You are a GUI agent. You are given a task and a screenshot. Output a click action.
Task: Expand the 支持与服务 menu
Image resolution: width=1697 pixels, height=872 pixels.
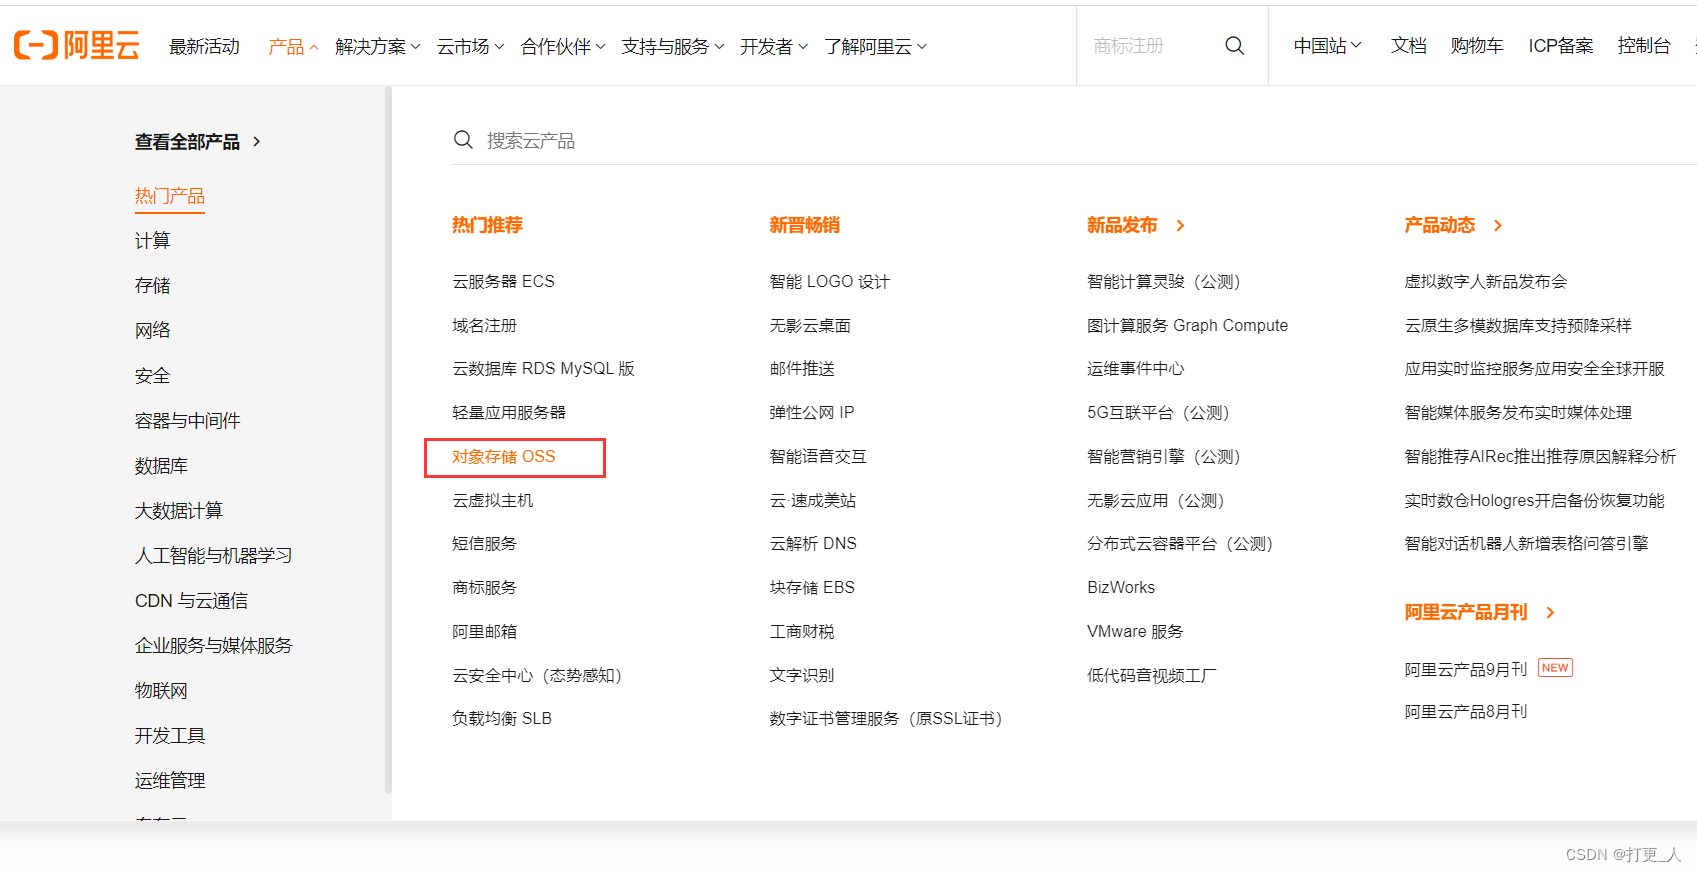[x=671, y=47]
